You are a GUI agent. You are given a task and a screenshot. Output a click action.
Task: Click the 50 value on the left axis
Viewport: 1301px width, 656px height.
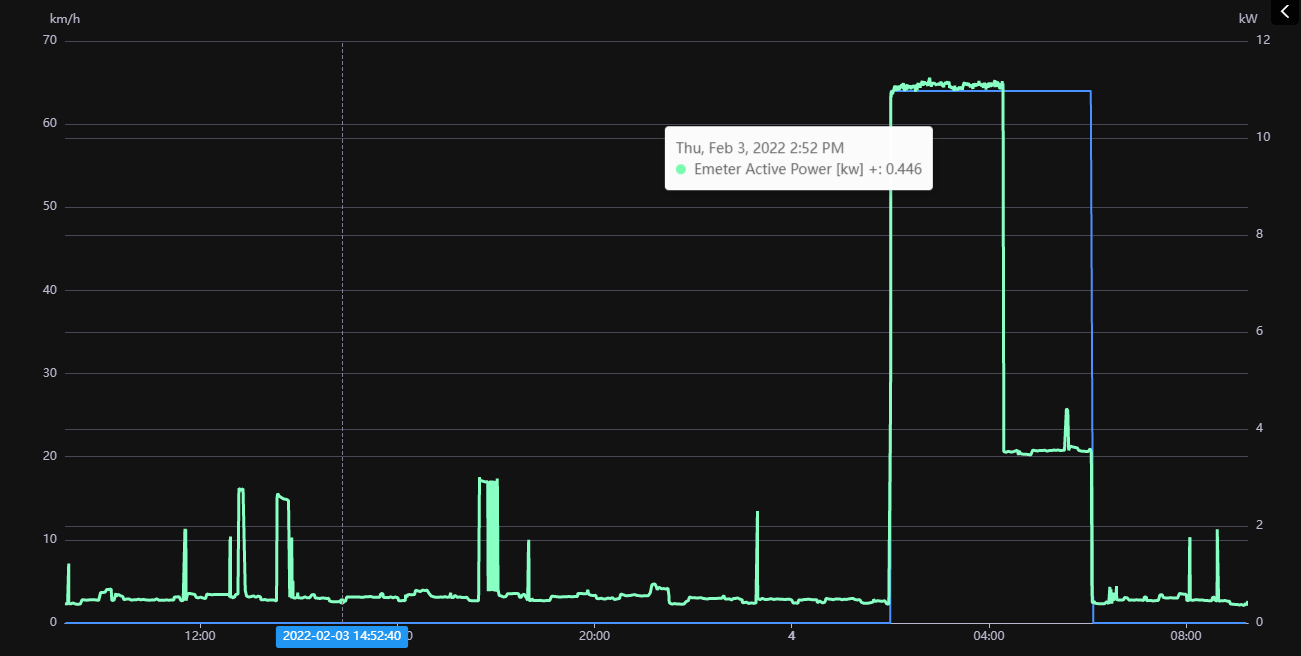tap(50, 206)
